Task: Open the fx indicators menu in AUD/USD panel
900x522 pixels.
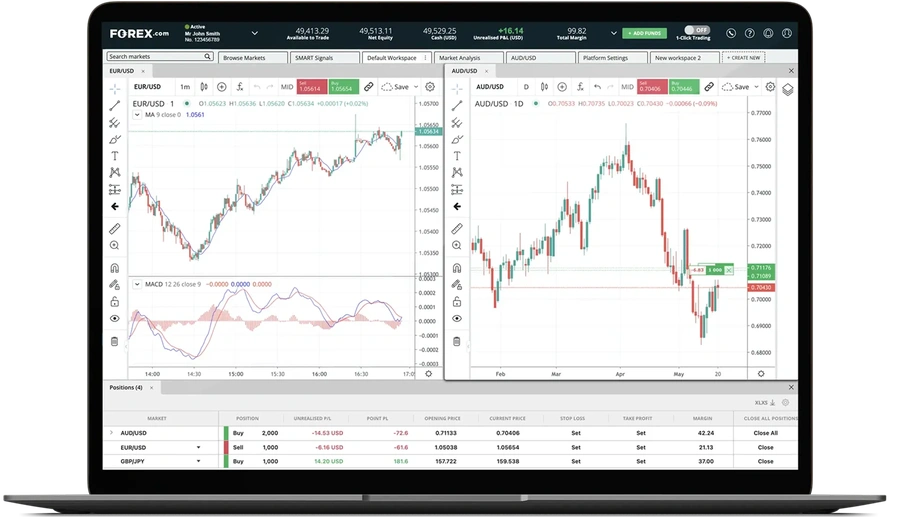Action: tap(580, 87)
